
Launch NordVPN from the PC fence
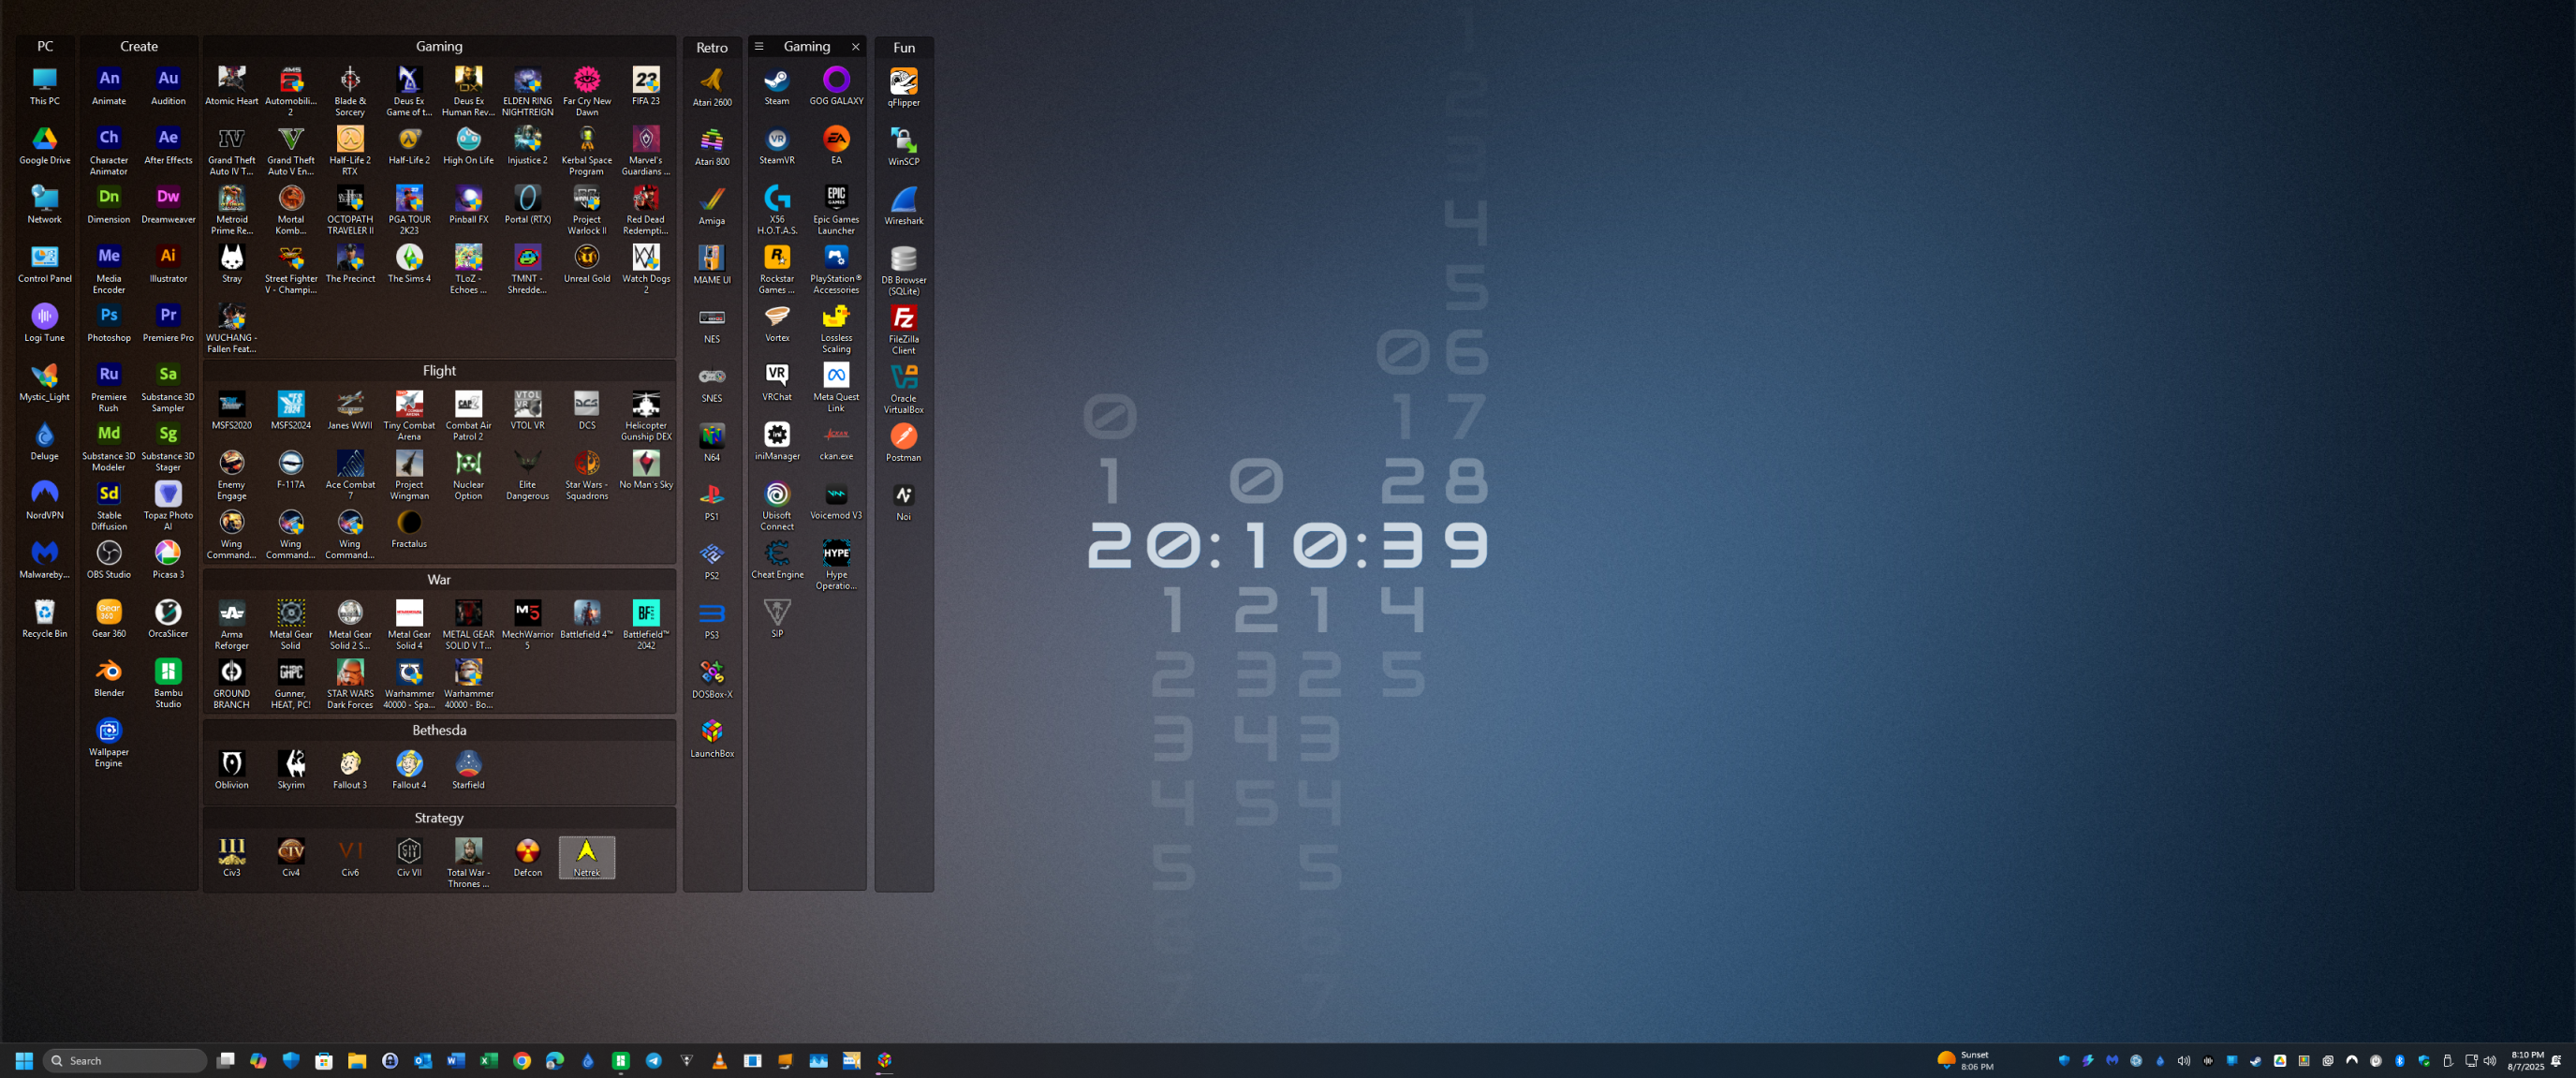tap(45, 501)
